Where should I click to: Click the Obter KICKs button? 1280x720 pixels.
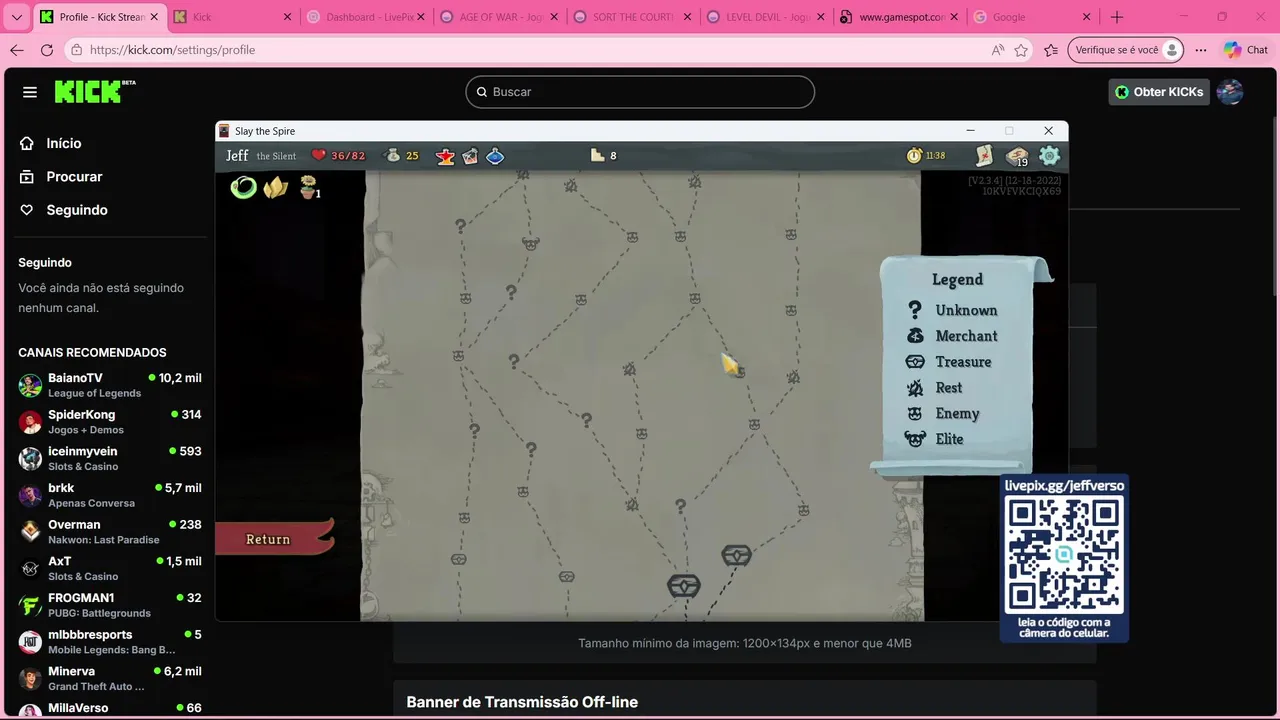1160,92
